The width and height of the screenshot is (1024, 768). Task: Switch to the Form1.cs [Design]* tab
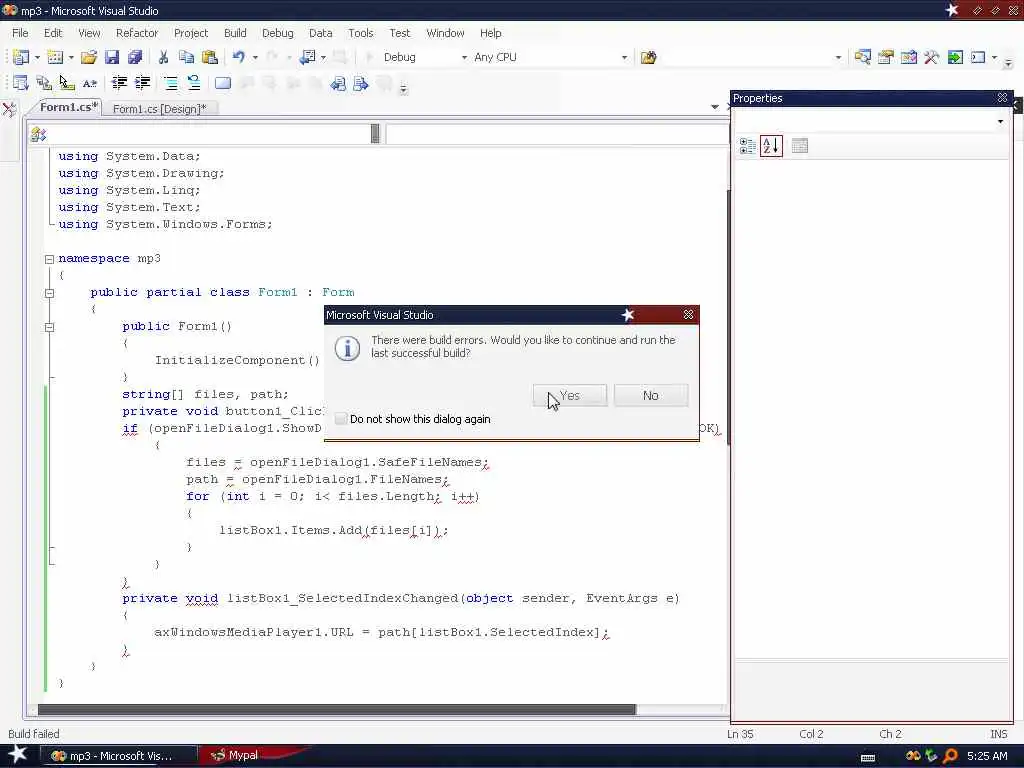(159, 108)
